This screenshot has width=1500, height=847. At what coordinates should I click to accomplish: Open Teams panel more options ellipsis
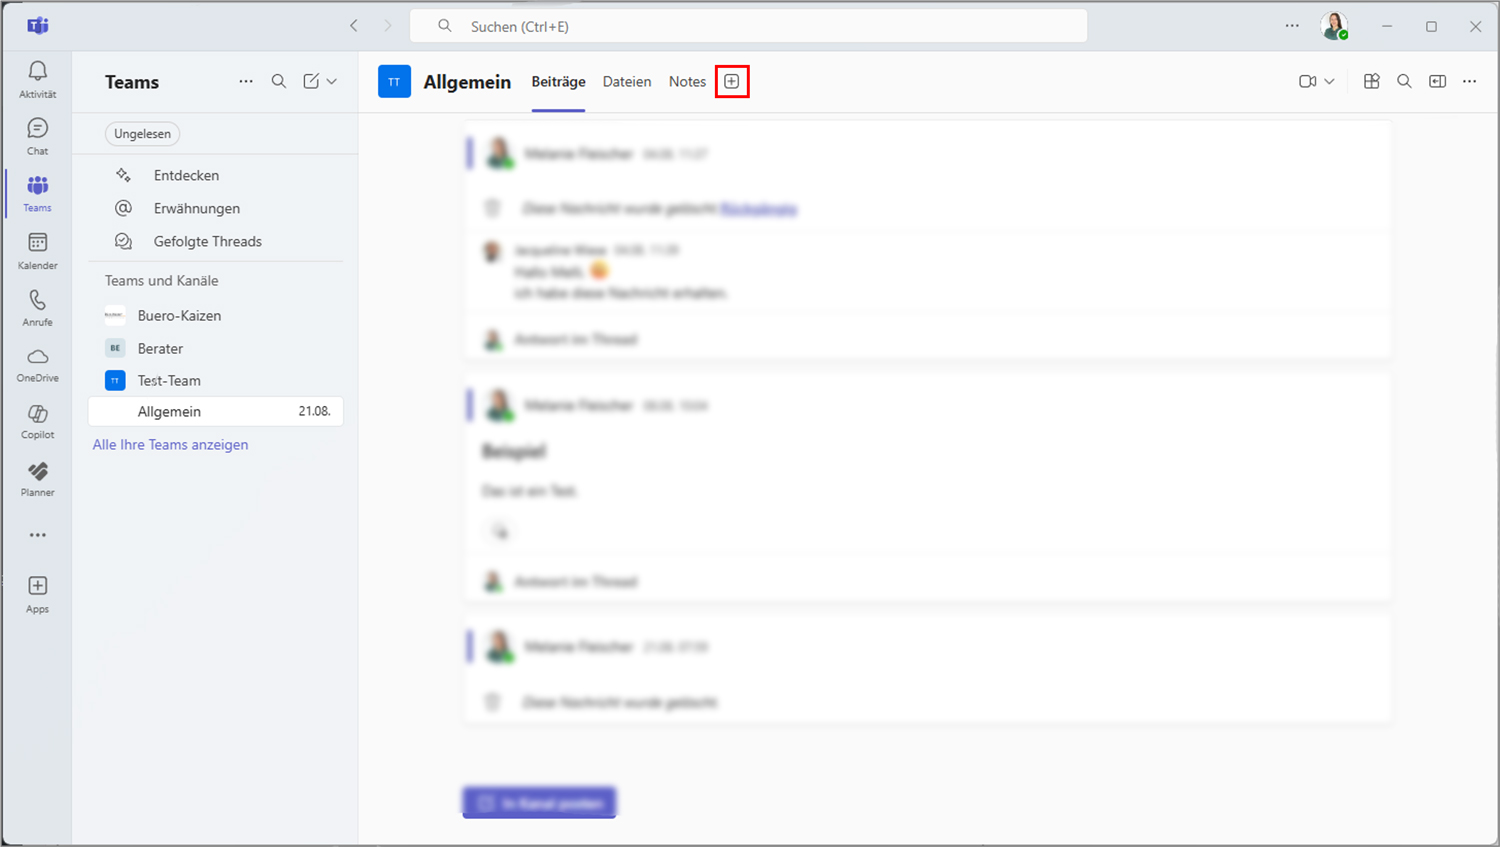(x=246, y=82)
